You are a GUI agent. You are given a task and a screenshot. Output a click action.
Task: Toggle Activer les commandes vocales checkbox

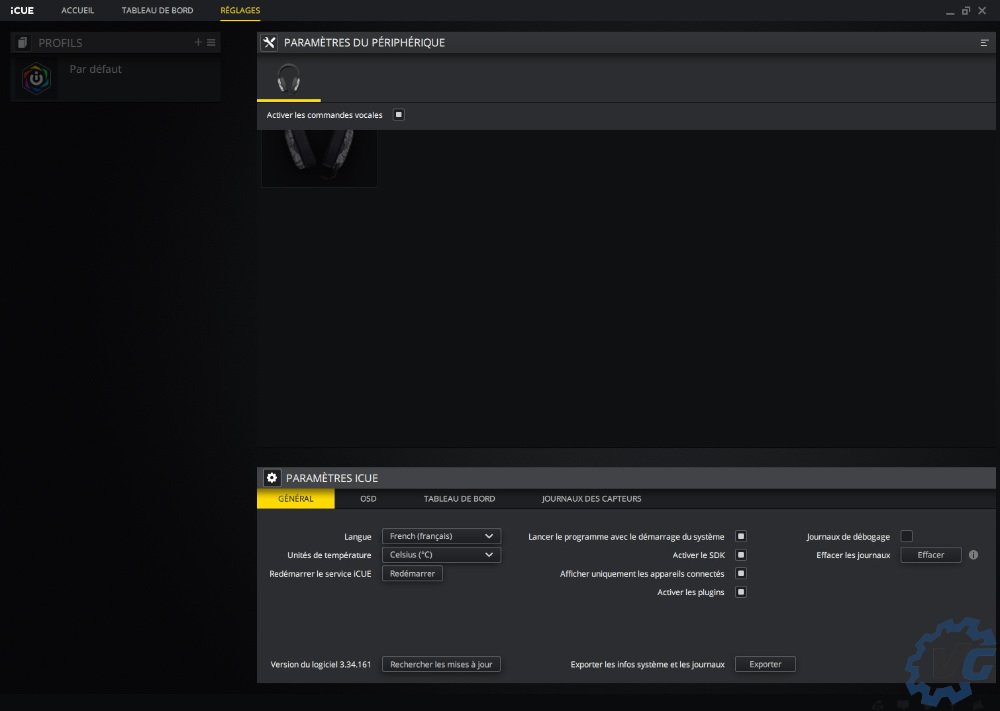[398, 115]
